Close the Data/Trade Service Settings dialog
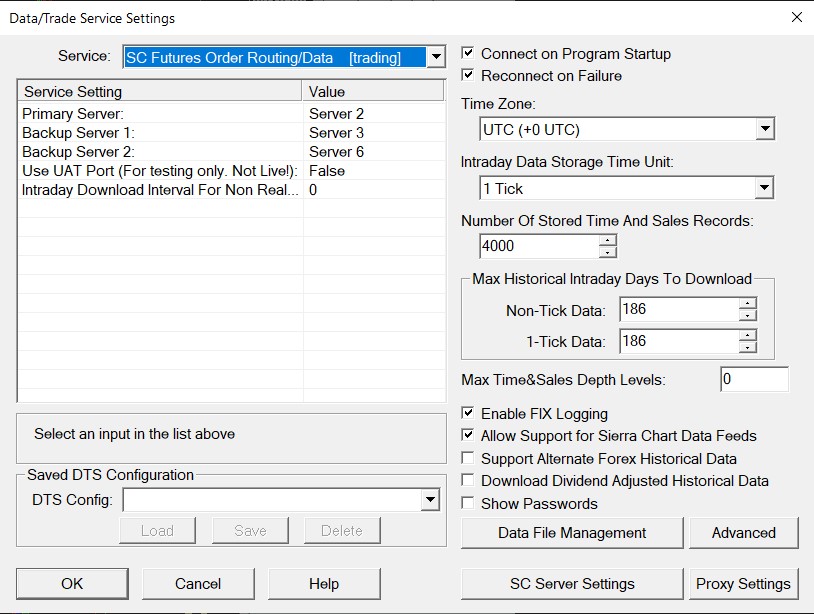The width and height of the screenshot is (814, 614). [797, 17]
